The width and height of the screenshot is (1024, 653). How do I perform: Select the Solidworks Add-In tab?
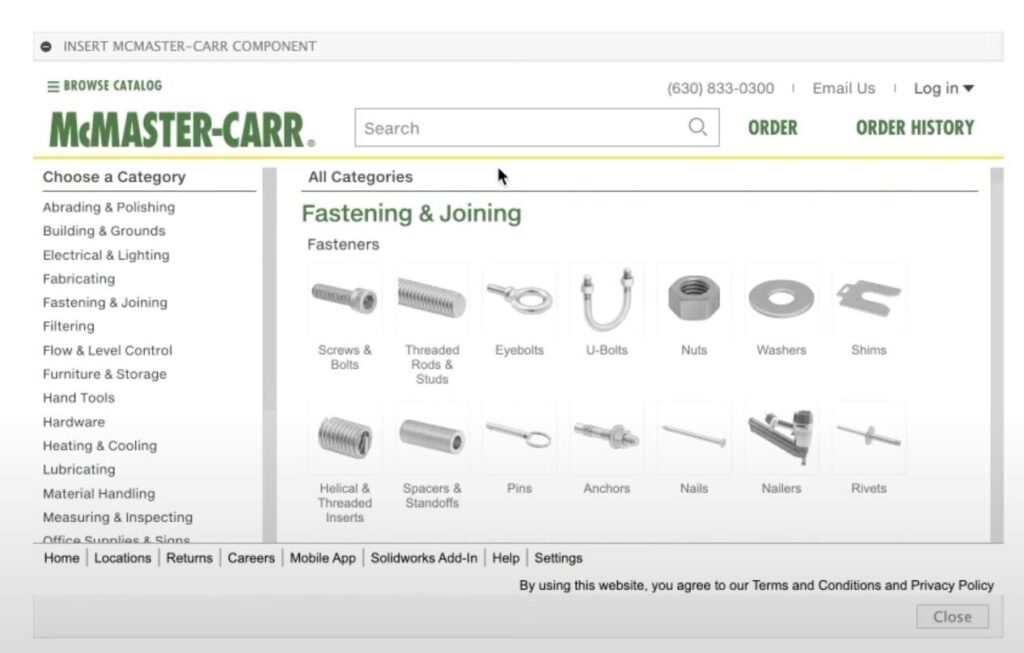tap(423, 558)
